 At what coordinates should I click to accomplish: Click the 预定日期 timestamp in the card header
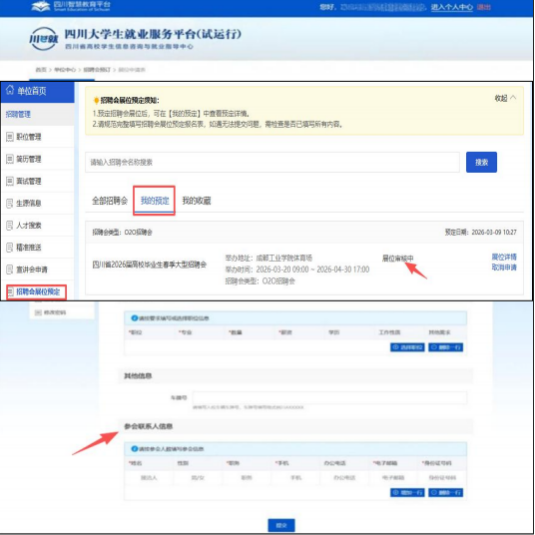(480, 232)
